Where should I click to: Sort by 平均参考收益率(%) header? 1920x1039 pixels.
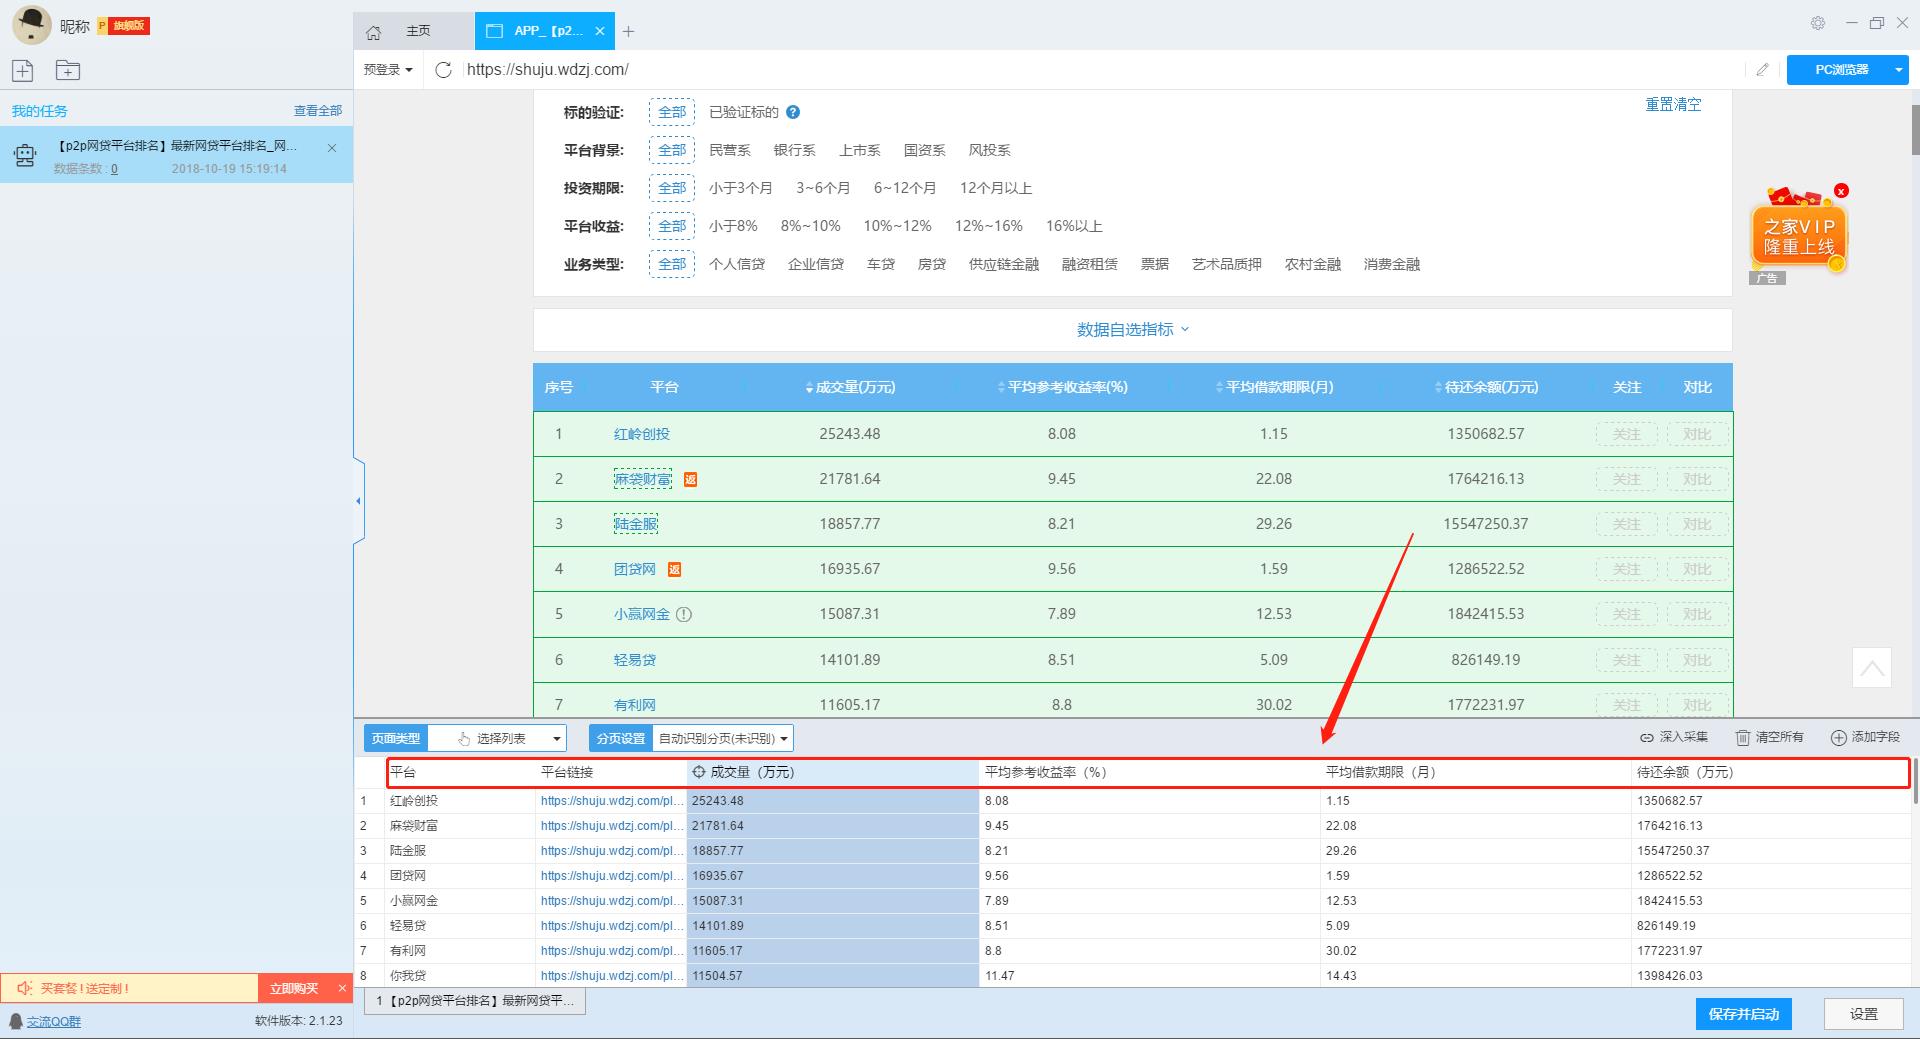[x=1062, y=387]
